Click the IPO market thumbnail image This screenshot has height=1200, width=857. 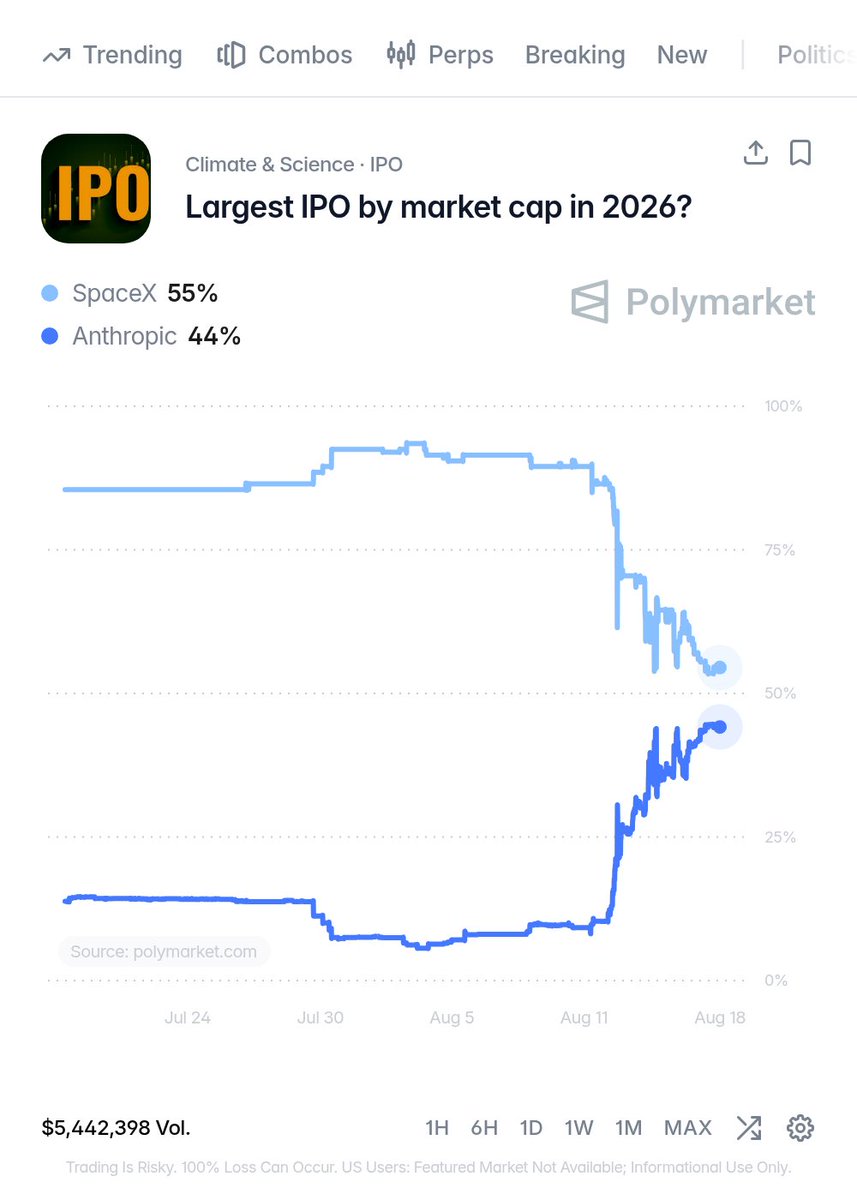(96, 188)
